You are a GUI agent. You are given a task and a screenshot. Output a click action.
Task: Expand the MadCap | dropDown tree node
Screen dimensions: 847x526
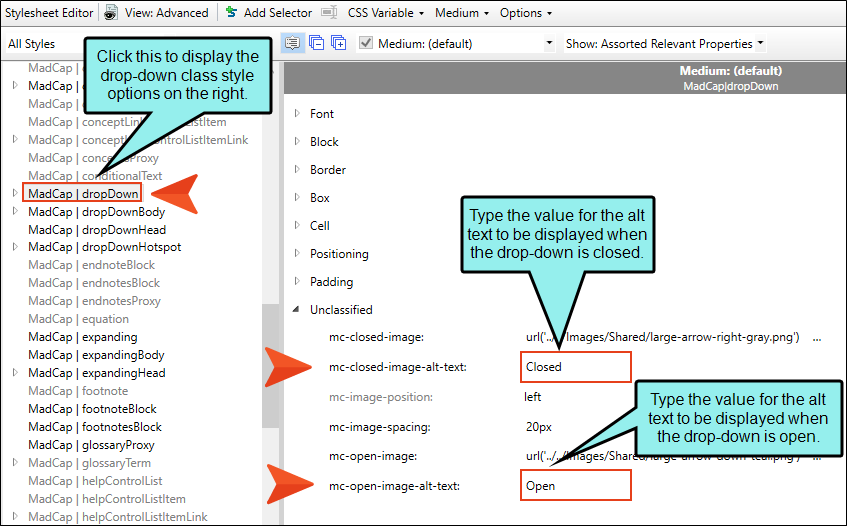14,193
